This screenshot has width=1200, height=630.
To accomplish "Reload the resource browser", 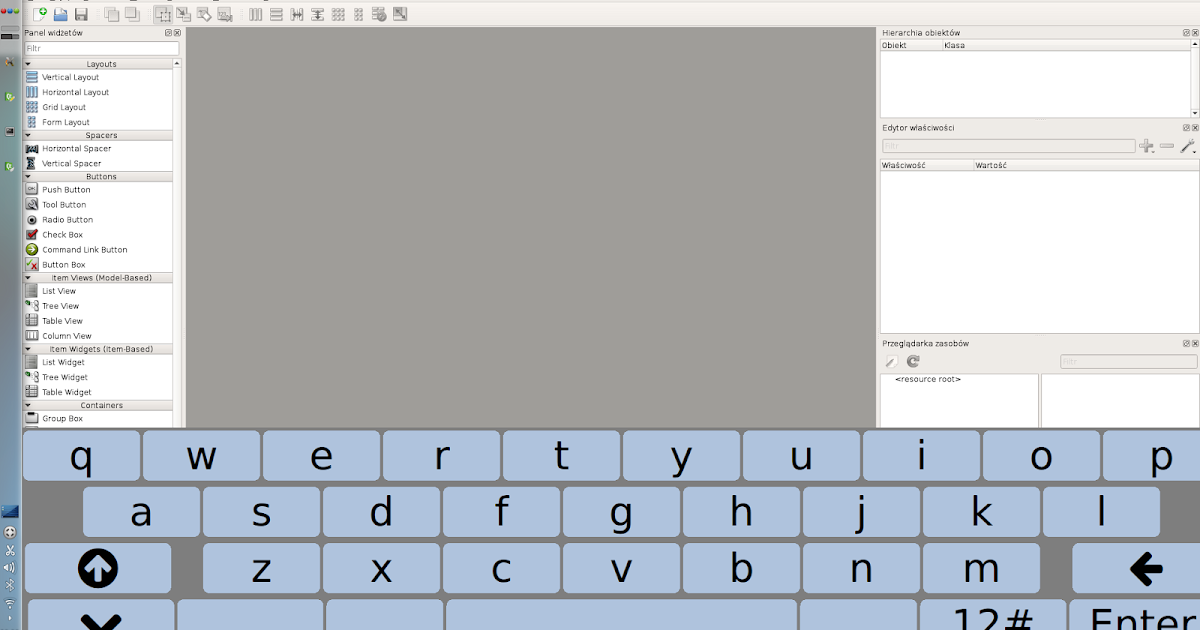I will coord(911,361).
